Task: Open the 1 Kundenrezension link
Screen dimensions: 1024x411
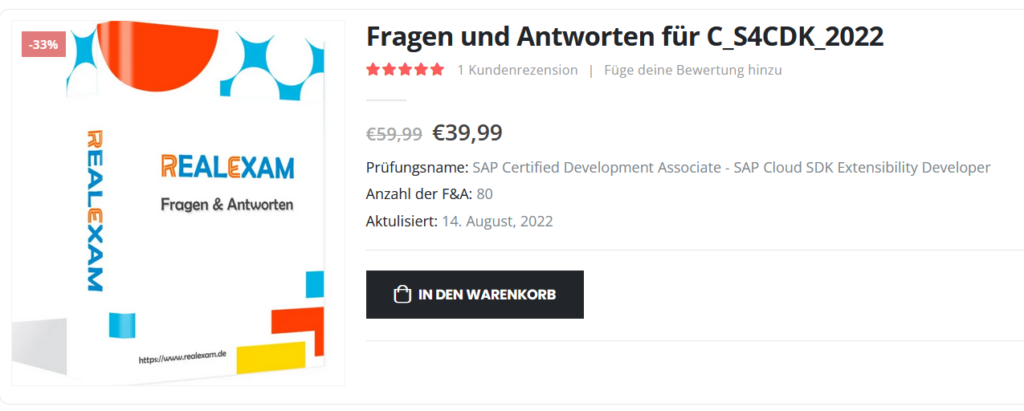Action: click(x=517, y=70)
